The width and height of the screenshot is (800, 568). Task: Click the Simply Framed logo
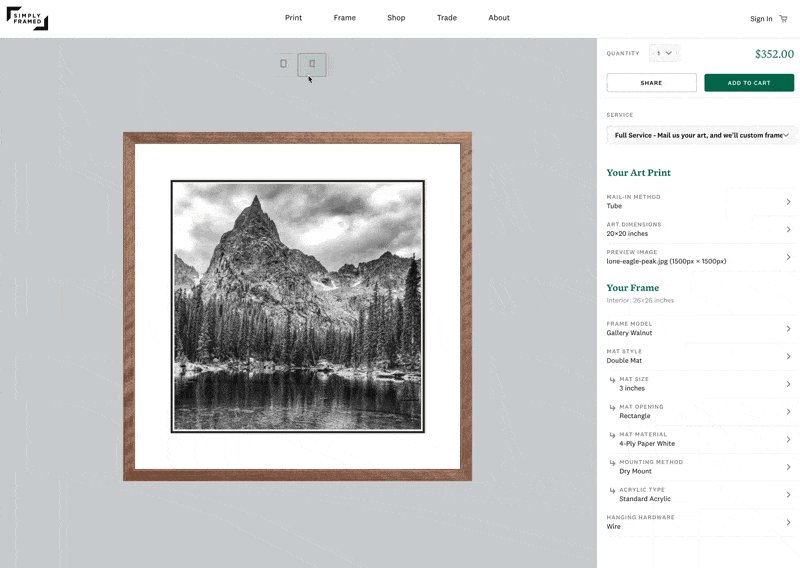(27, 18)
